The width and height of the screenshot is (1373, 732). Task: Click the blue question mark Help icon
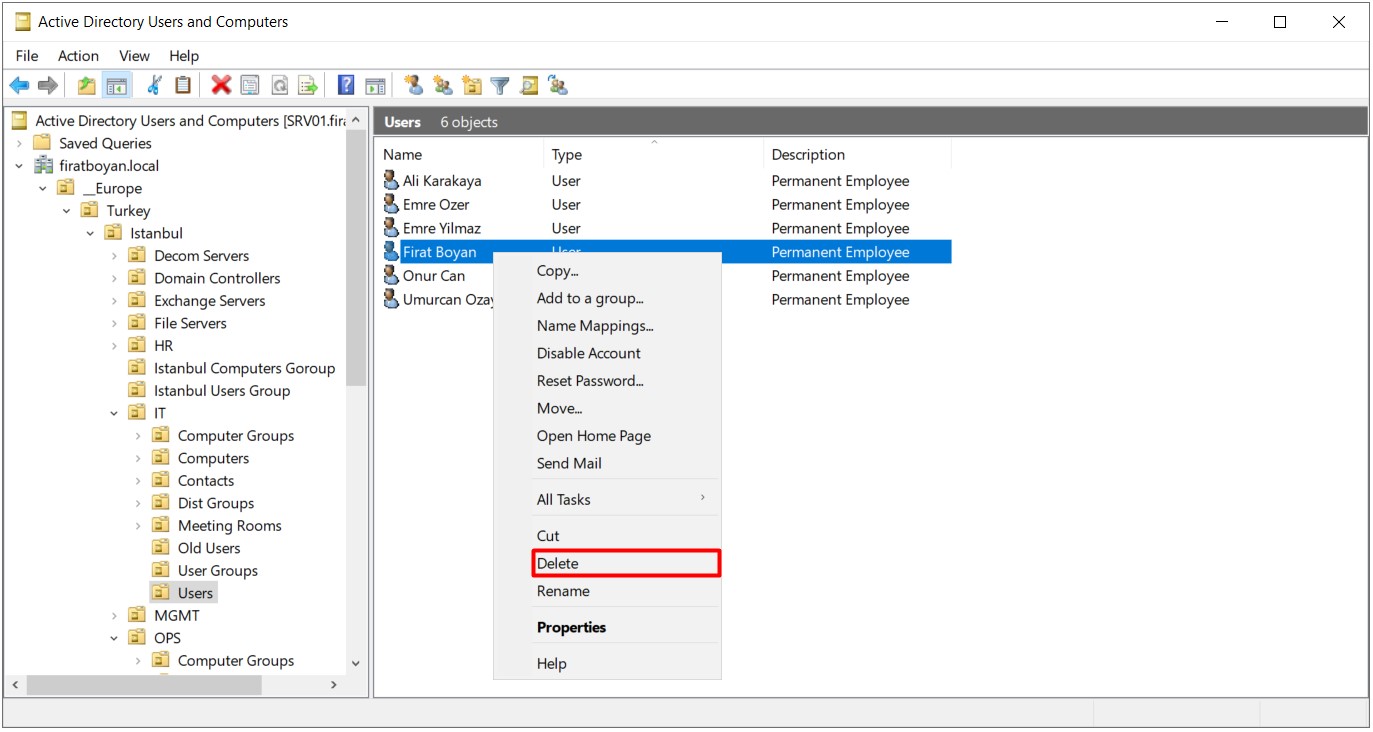346,86
